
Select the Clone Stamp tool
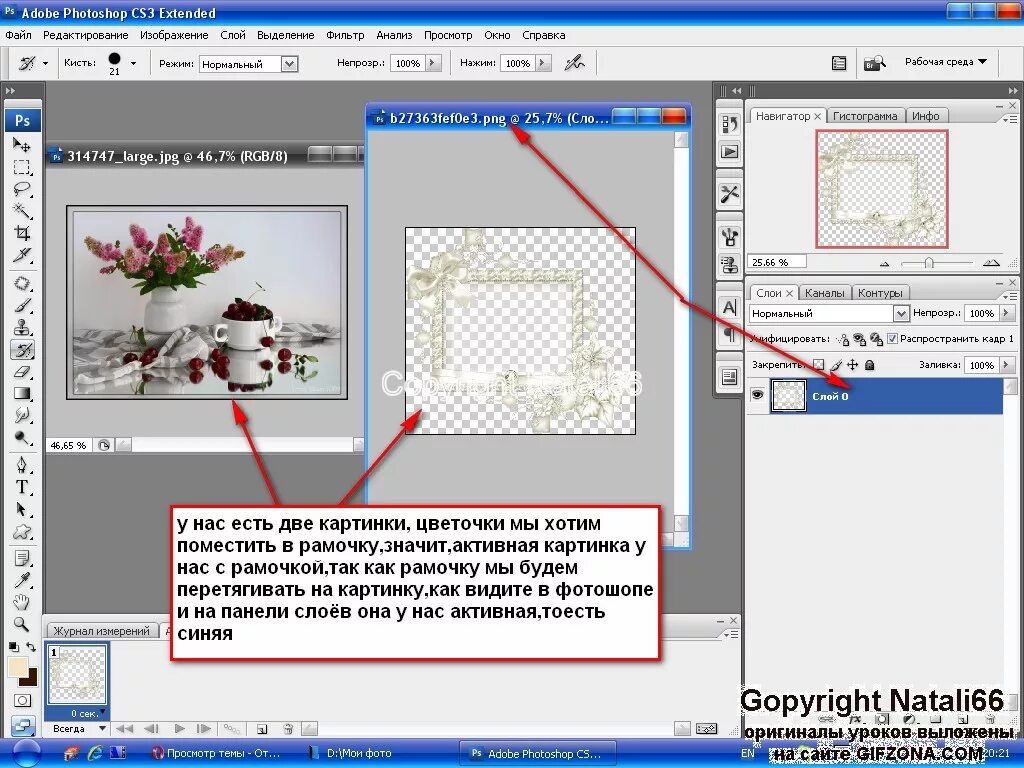[x=22, y=327]
